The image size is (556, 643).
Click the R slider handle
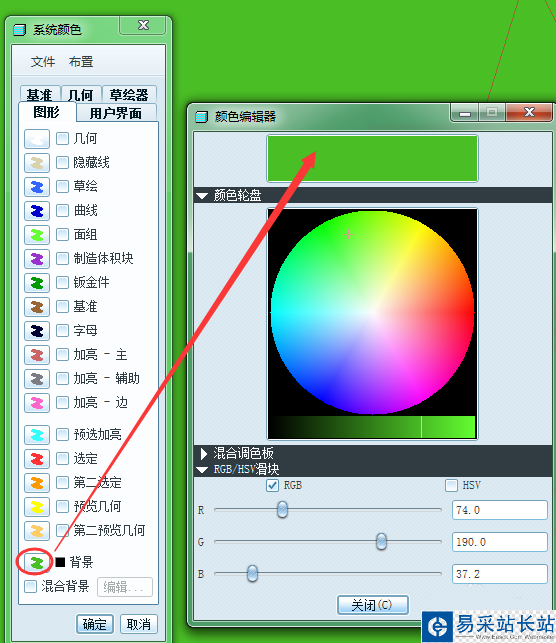coord(282,510)
